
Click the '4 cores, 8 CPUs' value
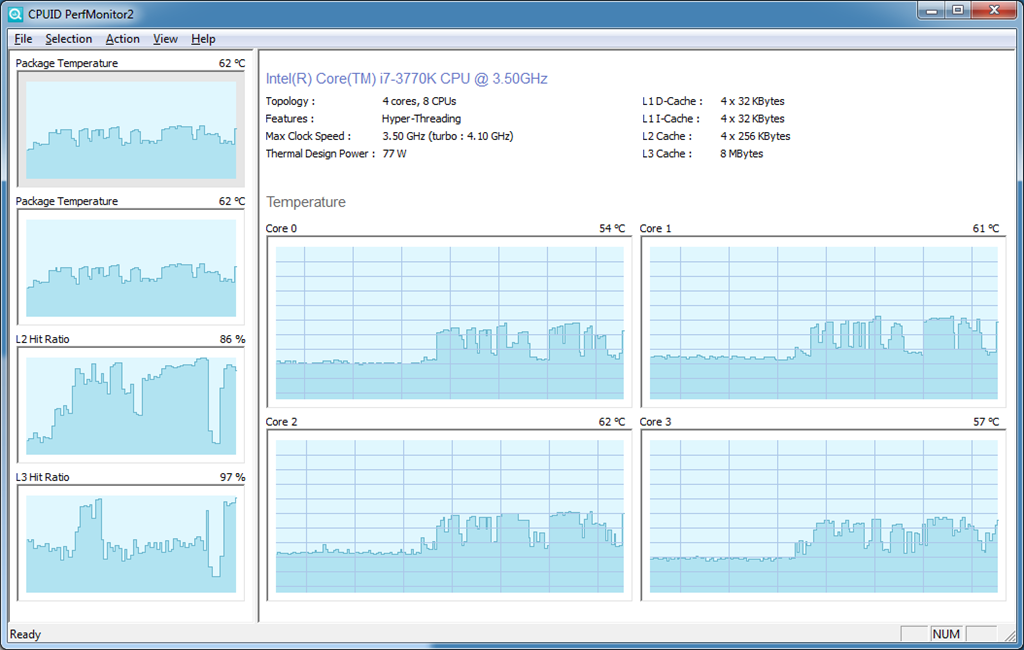[x=419, y=101]
